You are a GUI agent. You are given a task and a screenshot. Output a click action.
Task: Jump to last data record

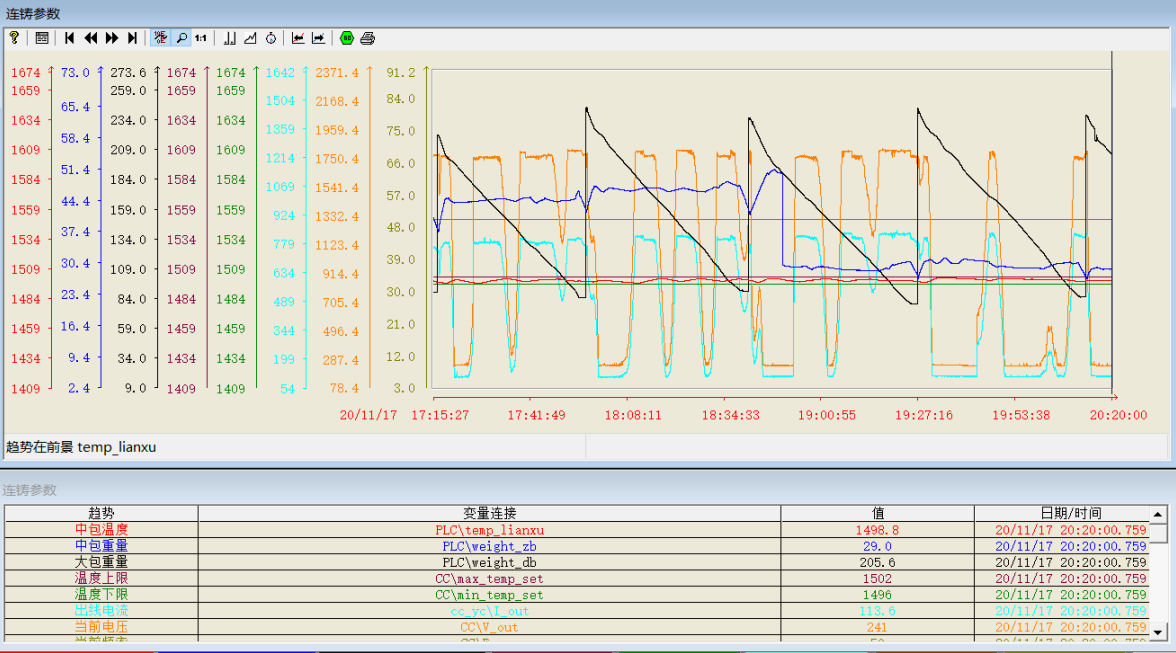tap(133, 37)
